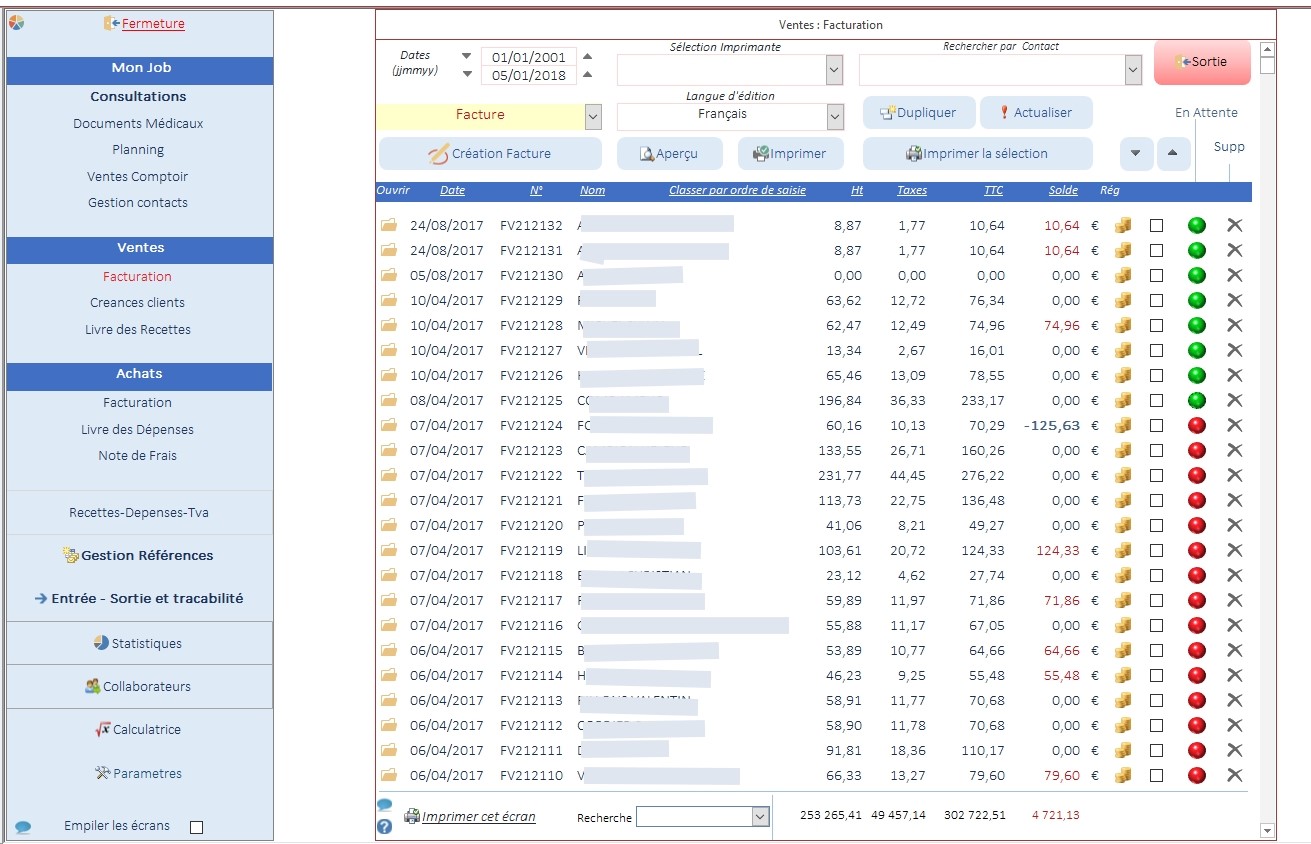
Task: Move selection up with arrow button
Action: pyautogui.click(x=1173, y=154)
